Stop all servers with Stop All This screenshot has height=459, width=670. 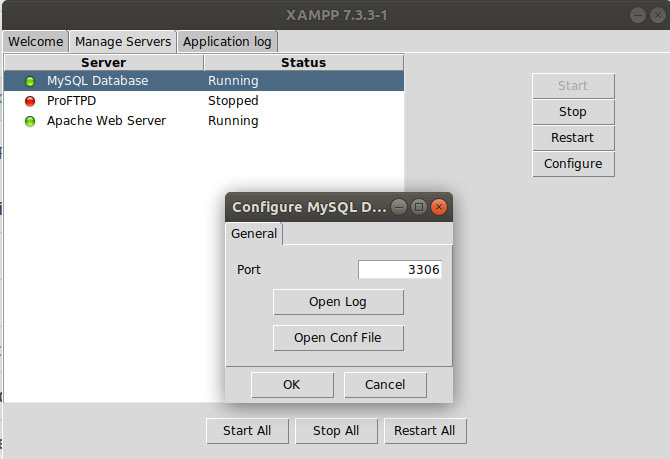coord(336,431)
